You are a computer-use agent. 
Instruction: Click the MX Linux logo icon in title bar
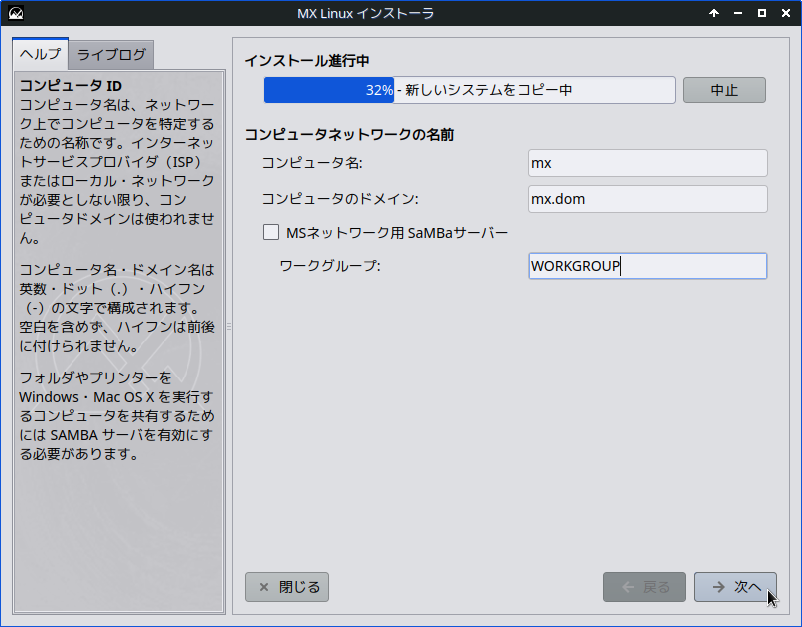16,13
